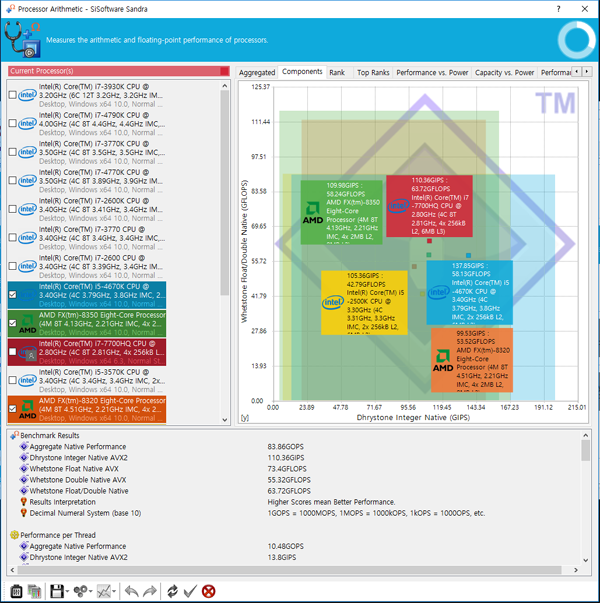Image resolution: width=600 pixels, height=603 pixels.
Task: Click the Performance per Thread gear icon
Action: click(15, 535)
